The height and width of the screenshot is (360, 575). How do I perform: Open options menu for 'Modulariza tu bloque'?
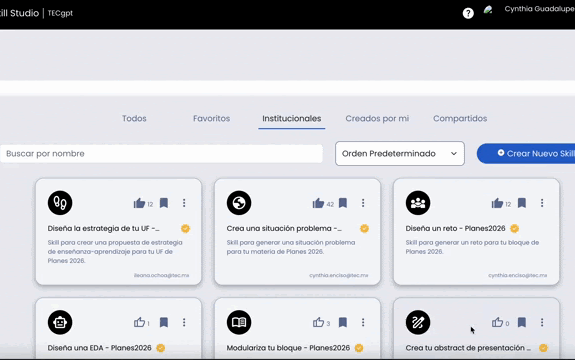click(363, 322)
